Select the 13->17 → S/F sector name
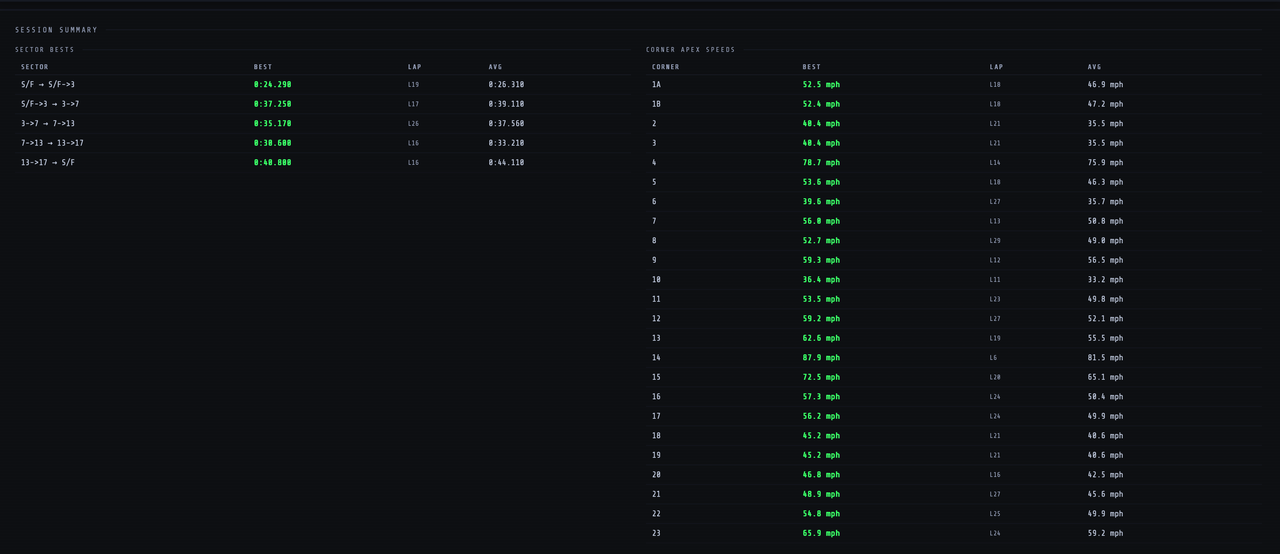 coord(48,163)
